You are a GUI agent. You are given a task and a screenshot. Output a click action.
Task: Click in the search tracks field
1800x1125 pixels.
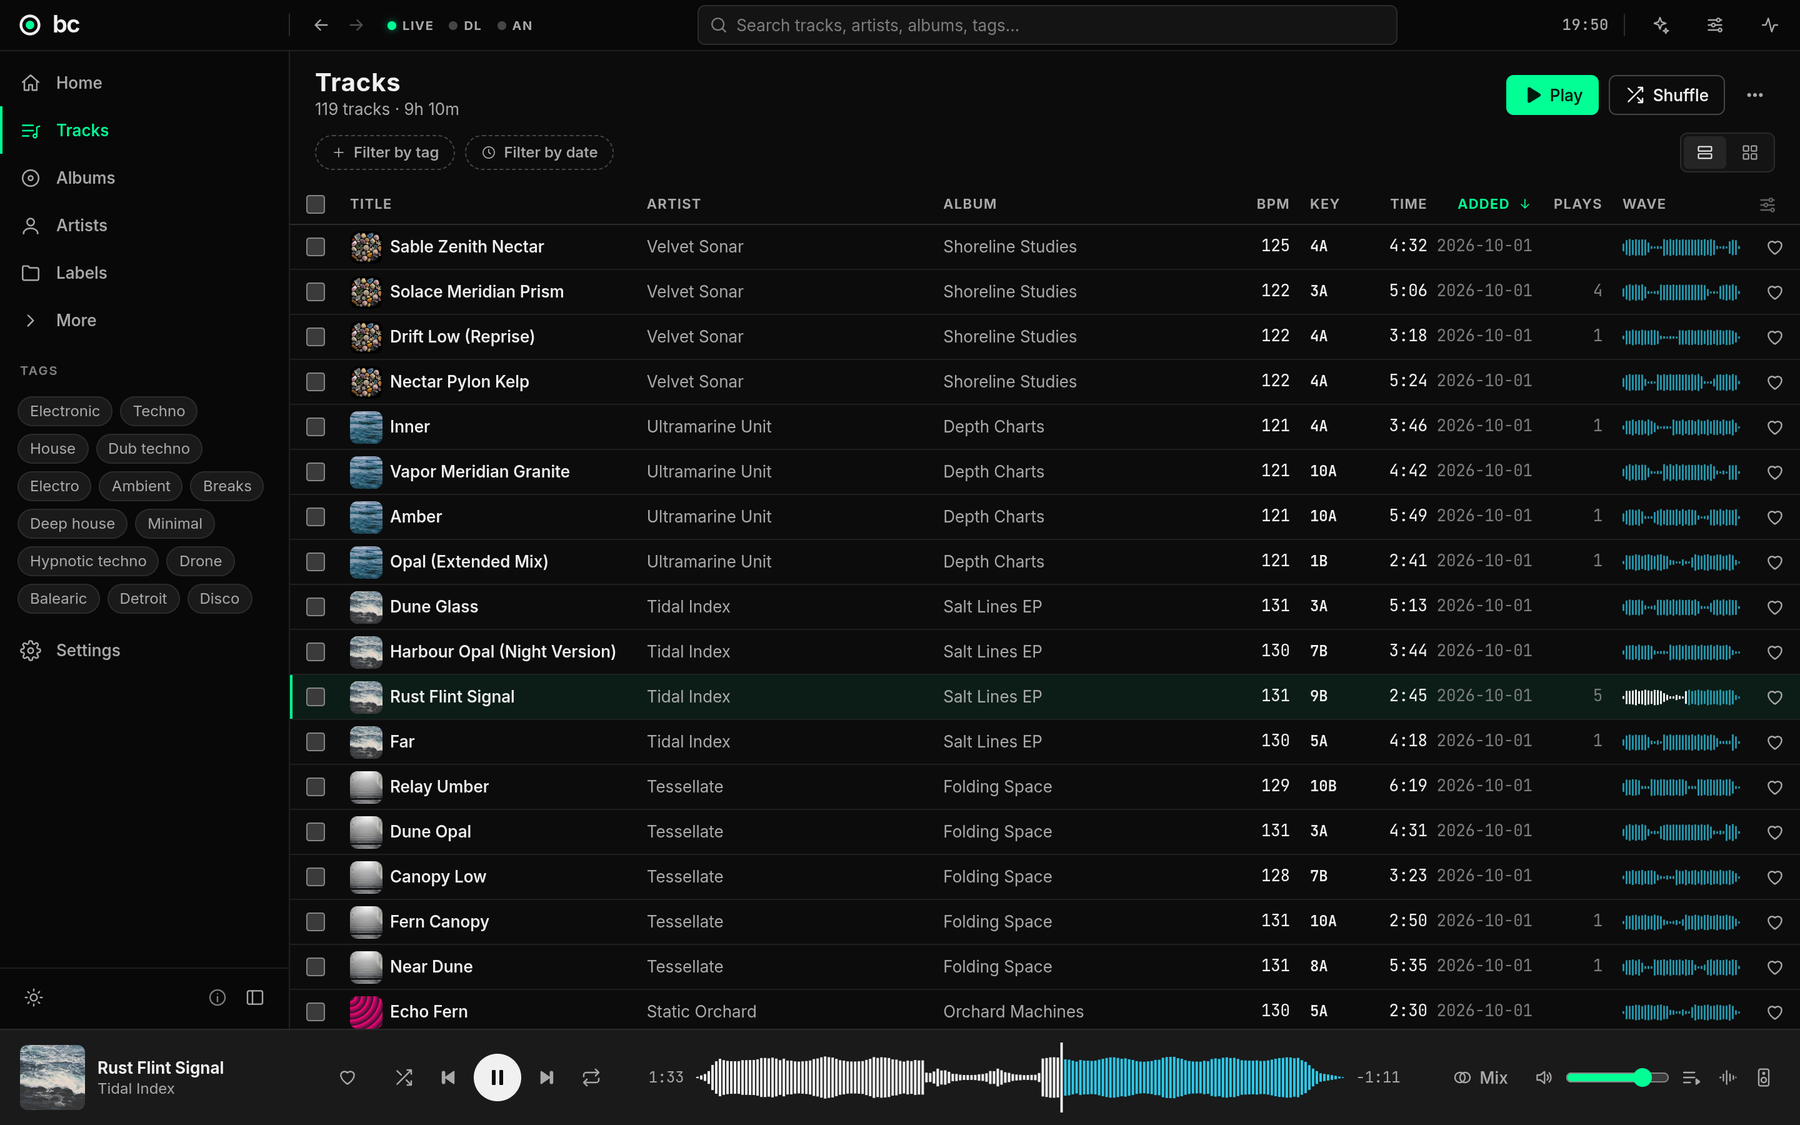1047,25
